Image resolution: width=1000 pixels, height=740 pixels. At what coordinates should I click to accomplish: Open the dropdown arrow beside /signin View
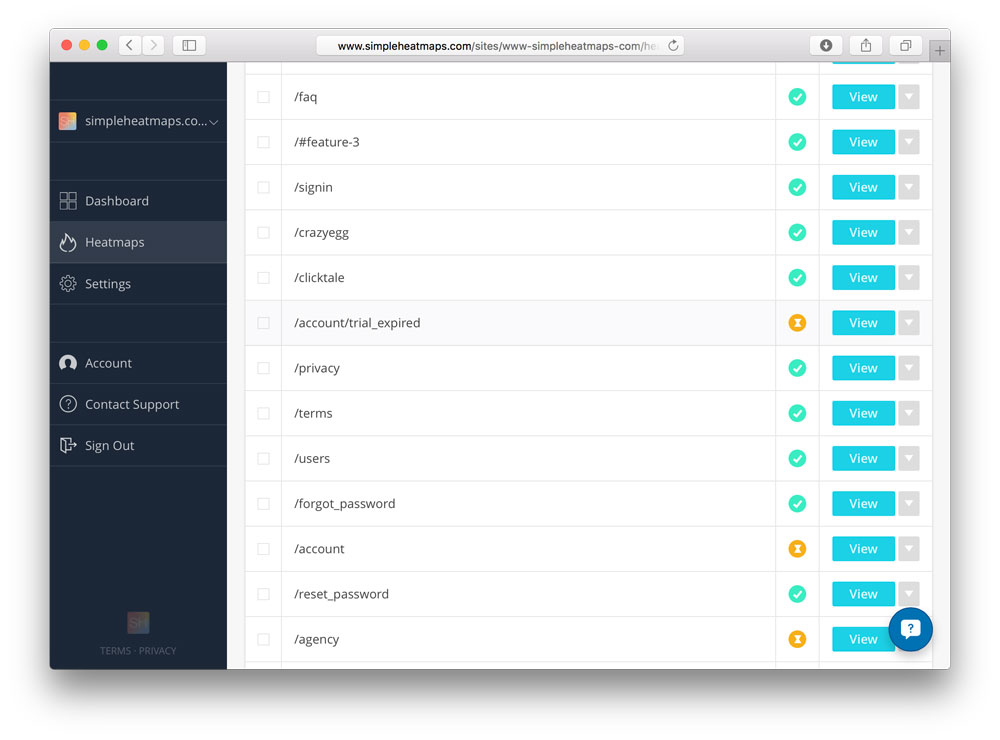click(909, 188)
